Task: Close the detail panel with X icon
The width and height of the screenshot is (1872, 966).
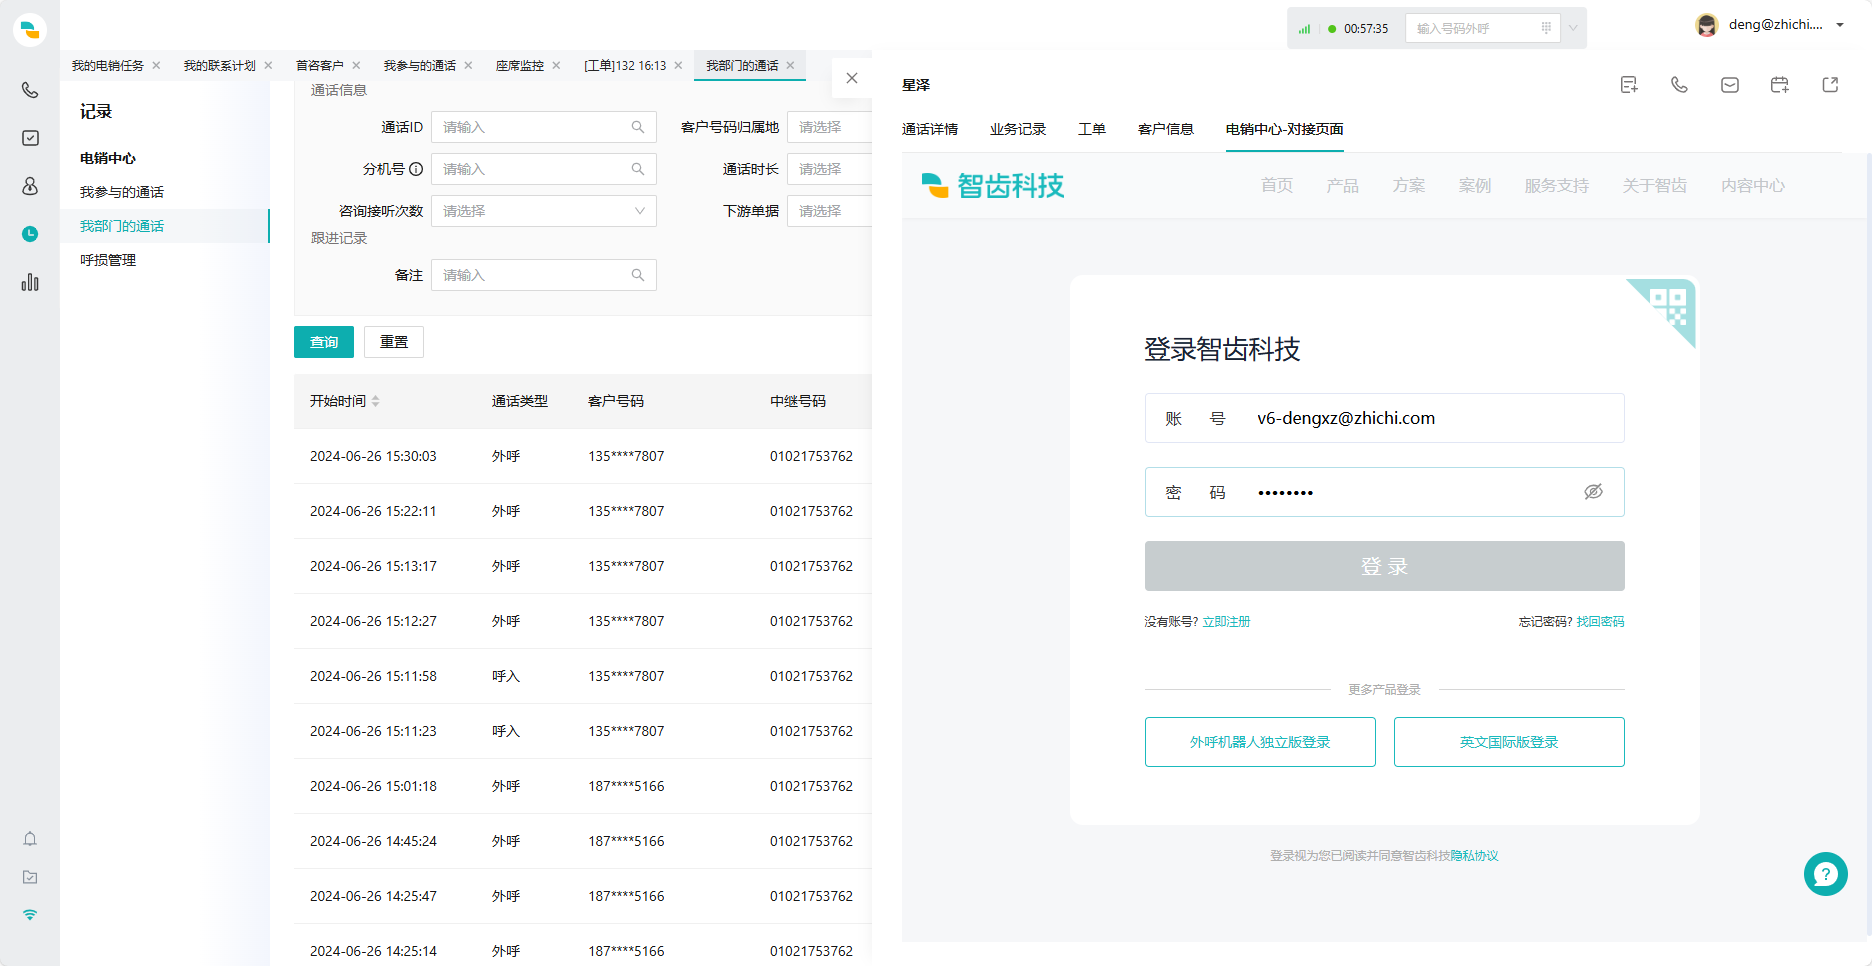Action: click(x=852, y=78)
